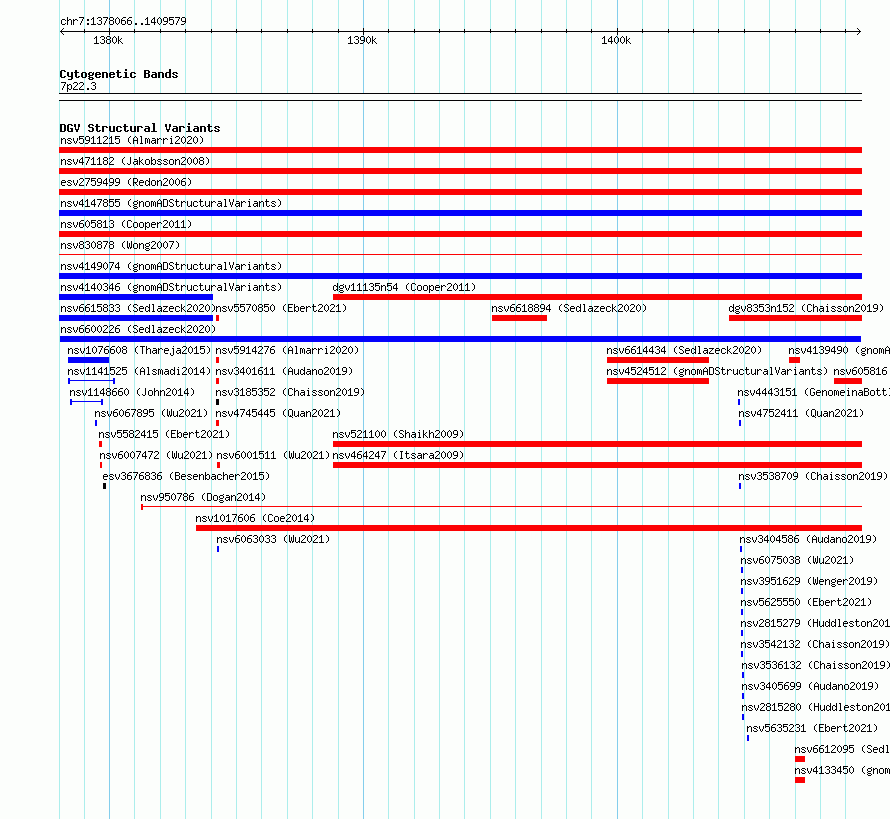The width and height of the screenshot is (890, 819).
Task: Click the esv2759499 (Redon2006) variant label
Action: (126, 182)
